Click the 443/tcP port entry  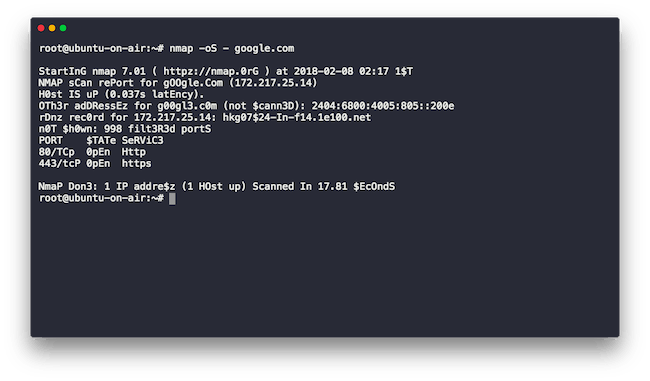pyautogui.click(x=59, y=164)
